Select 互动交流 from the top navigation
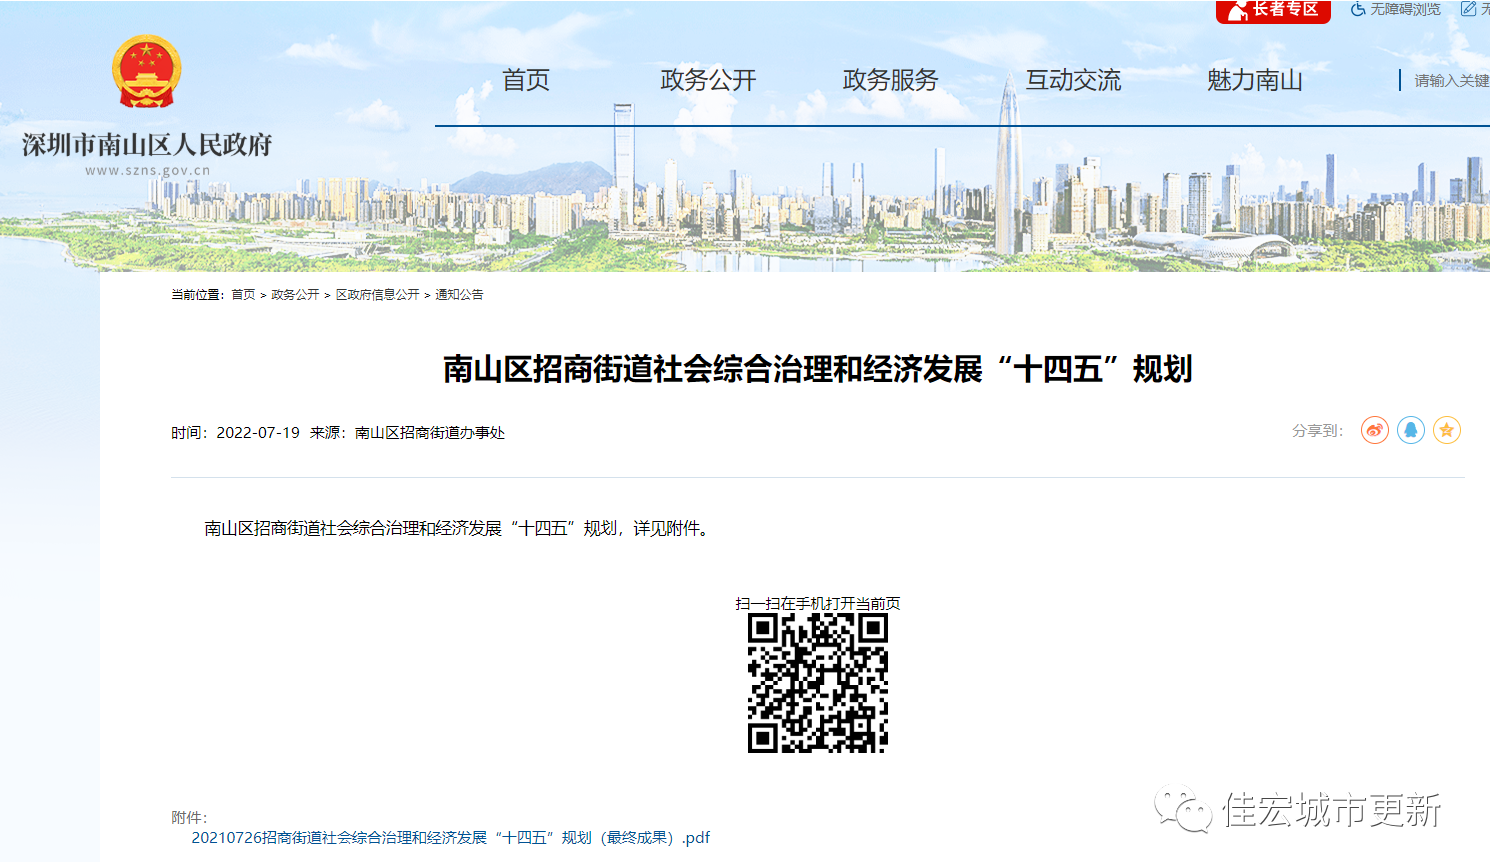The width and height of the screenshot is (1491, 862). (1073, 80)
